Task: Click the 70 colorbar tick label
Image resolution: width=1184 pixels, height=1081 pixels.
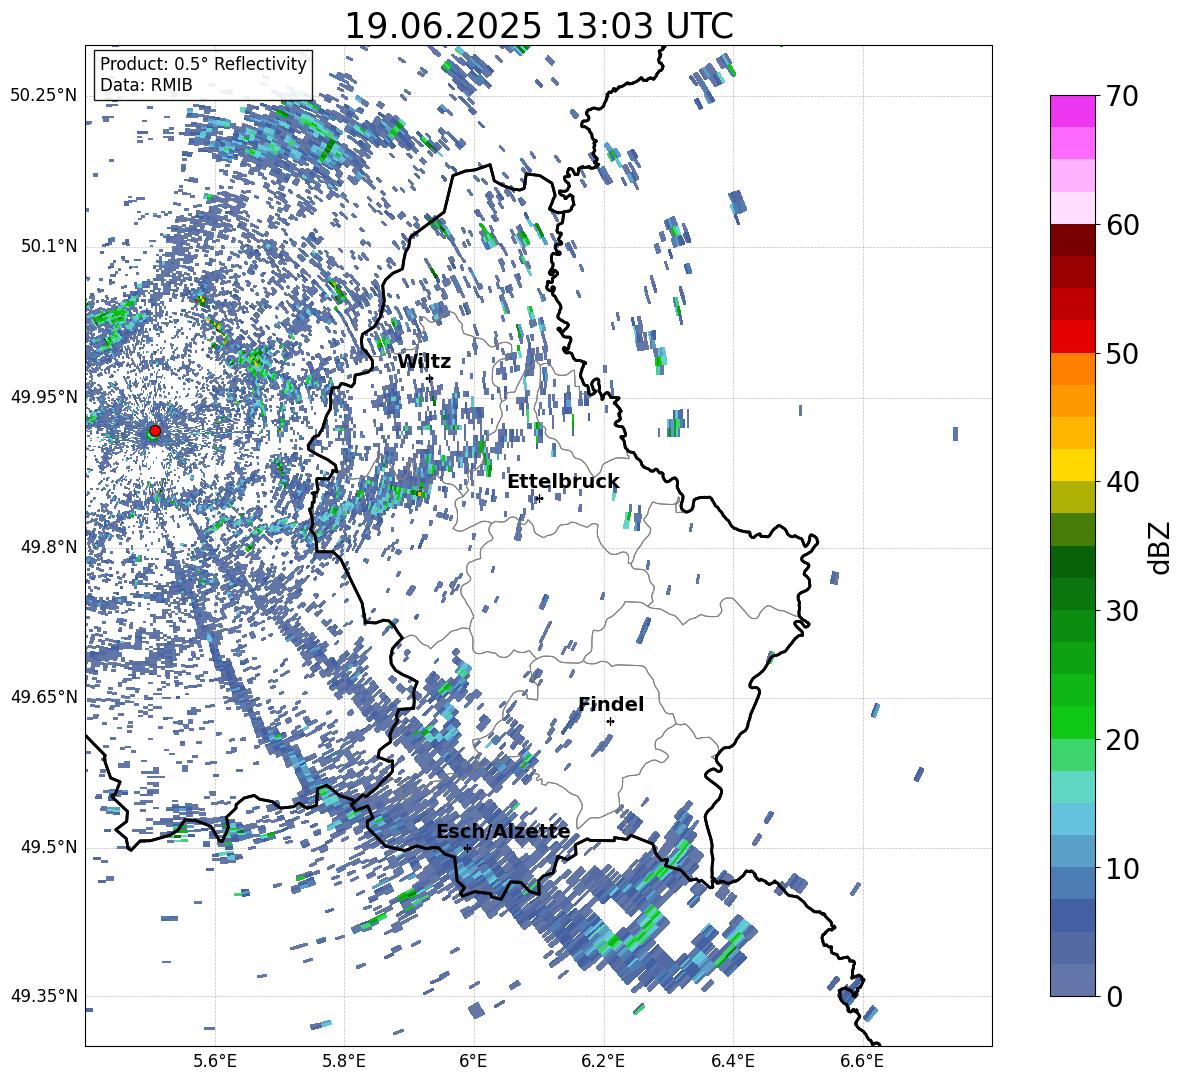Action: pyautogui.click(x=1123, y=97)
